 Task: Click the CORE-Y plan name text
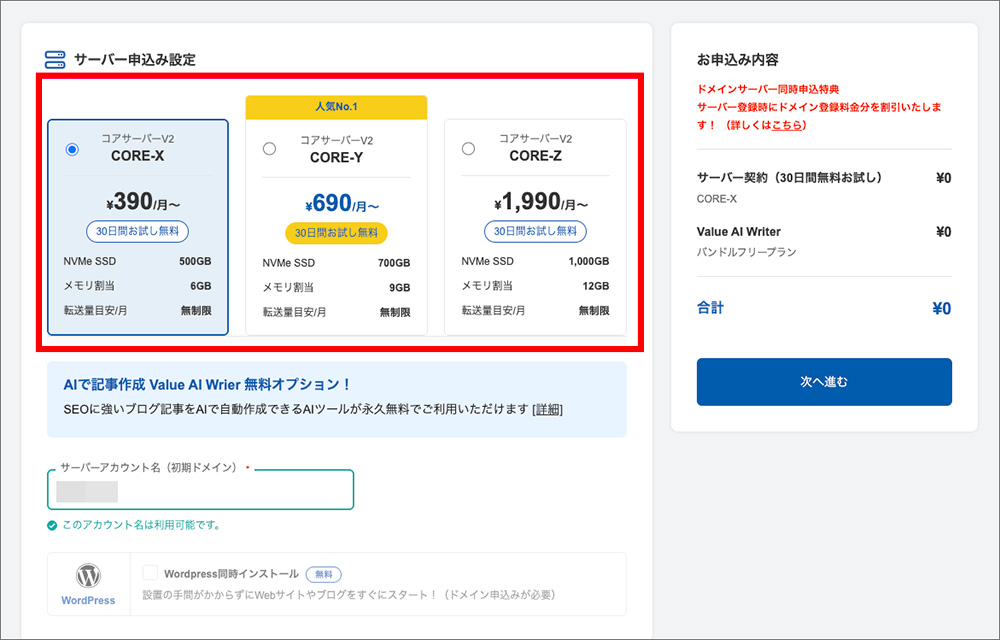336,158
